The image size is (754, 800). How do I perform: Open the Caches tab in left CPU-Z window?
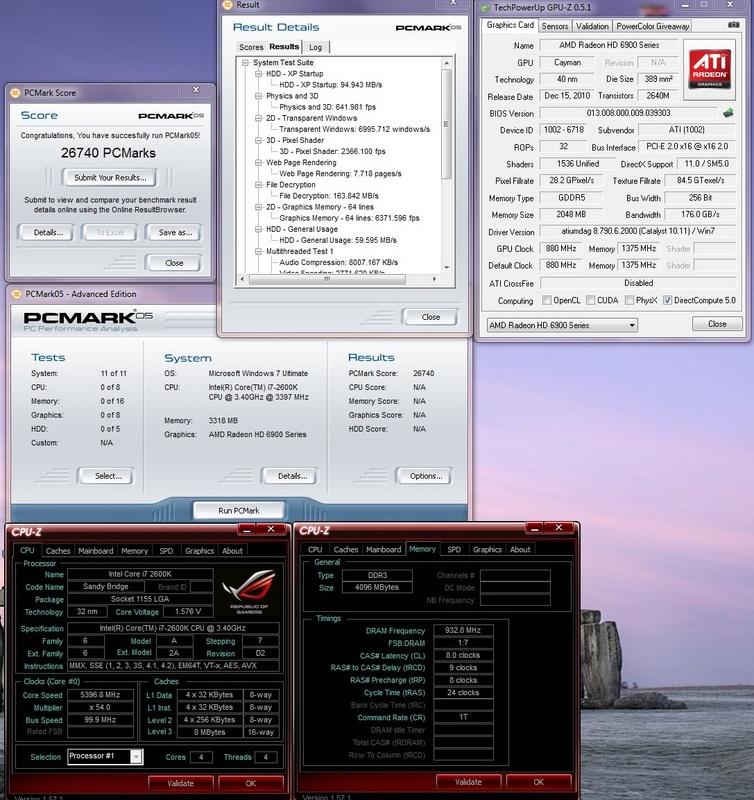pos(58,551)
